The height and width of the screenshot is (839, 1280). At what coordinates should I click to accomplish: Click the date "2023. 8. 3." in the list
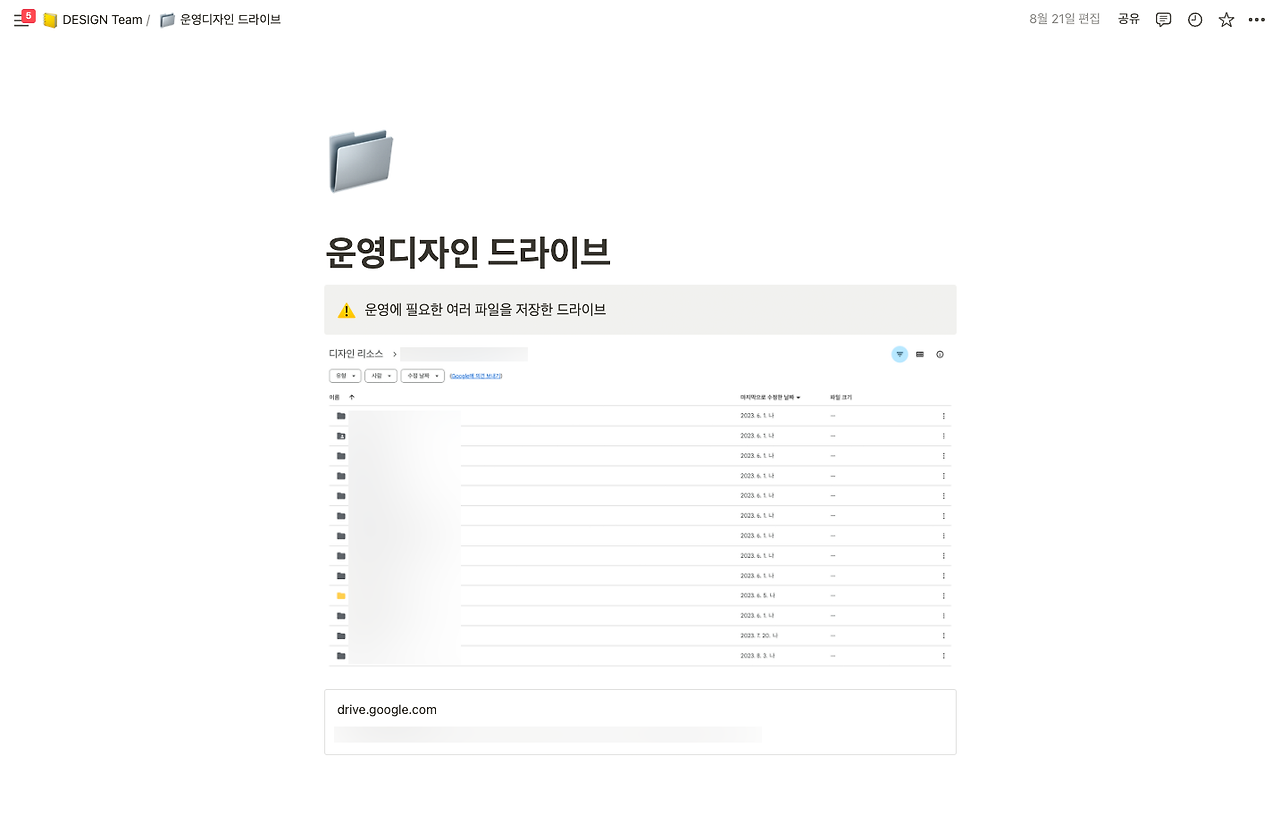coord(753,656)
